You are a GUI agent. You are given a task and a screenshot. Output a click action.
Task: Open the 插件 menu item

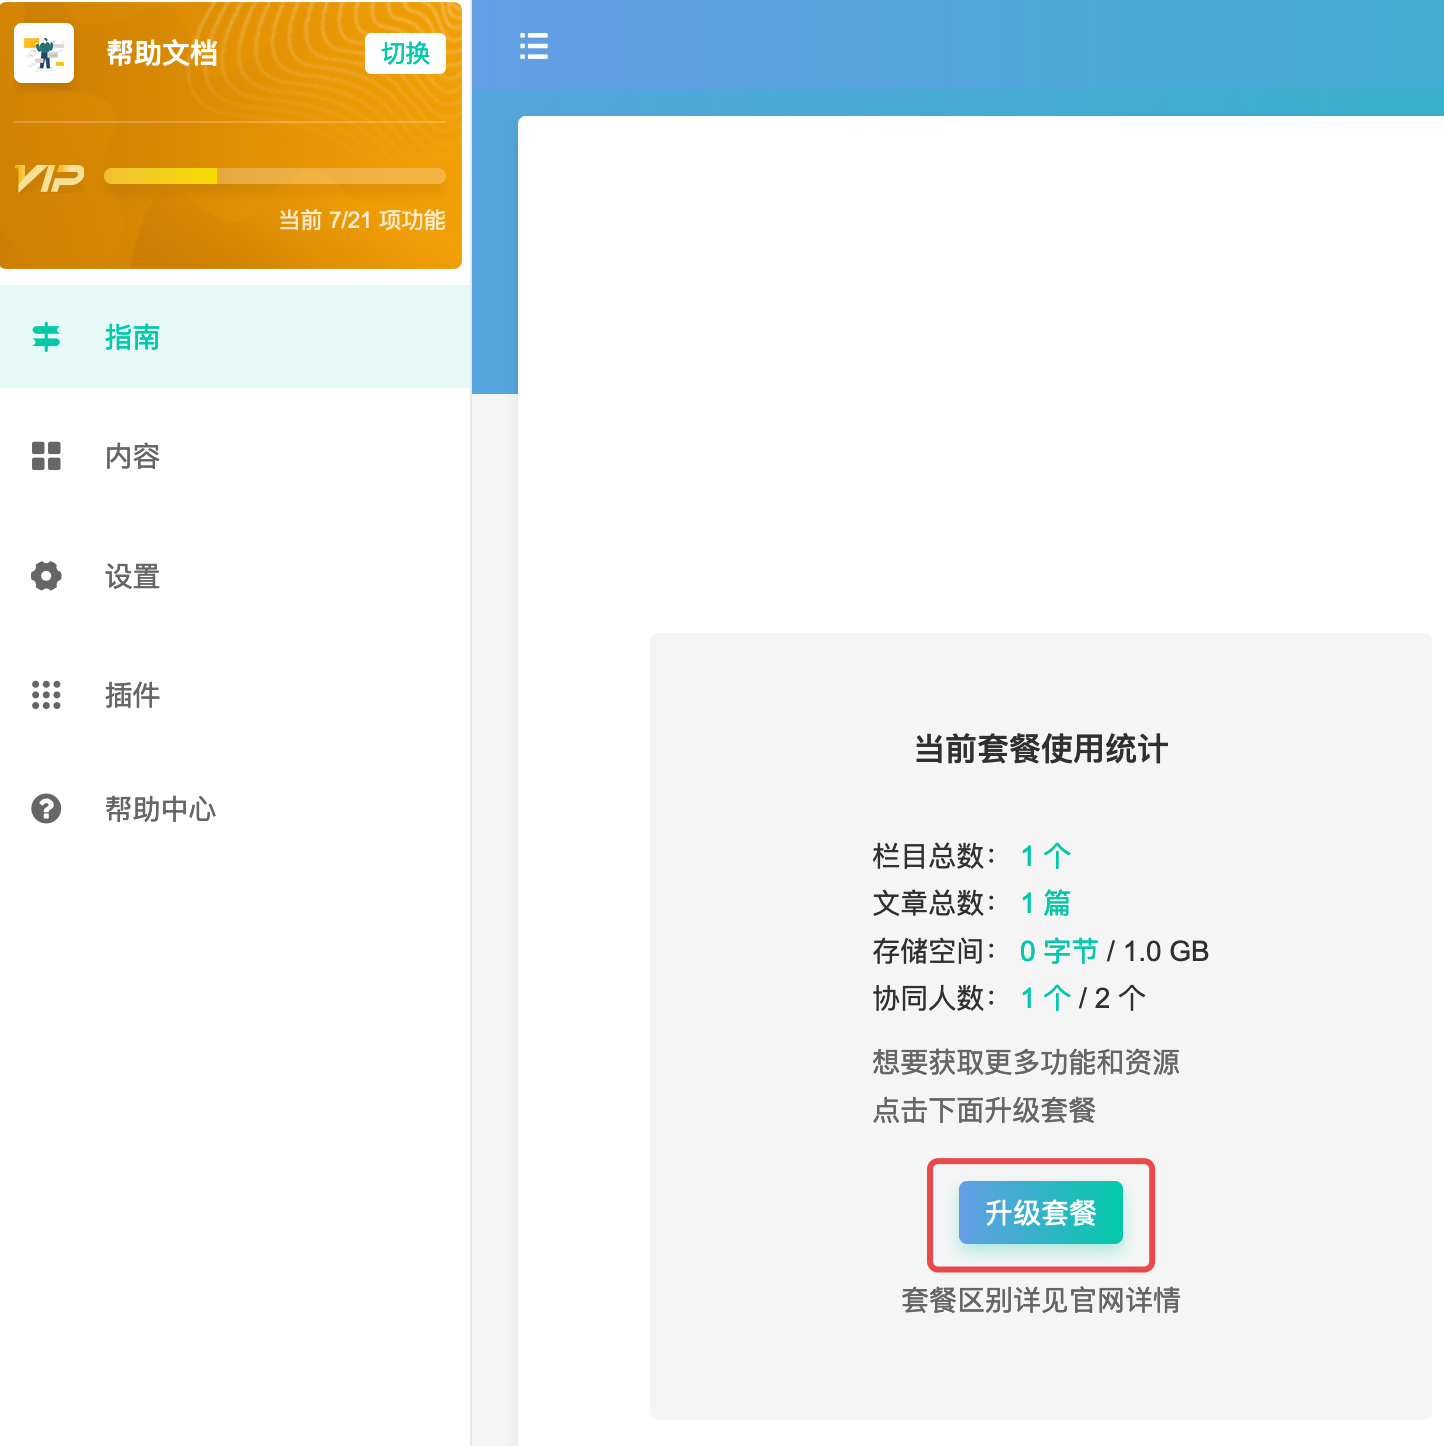click(235, 695)
